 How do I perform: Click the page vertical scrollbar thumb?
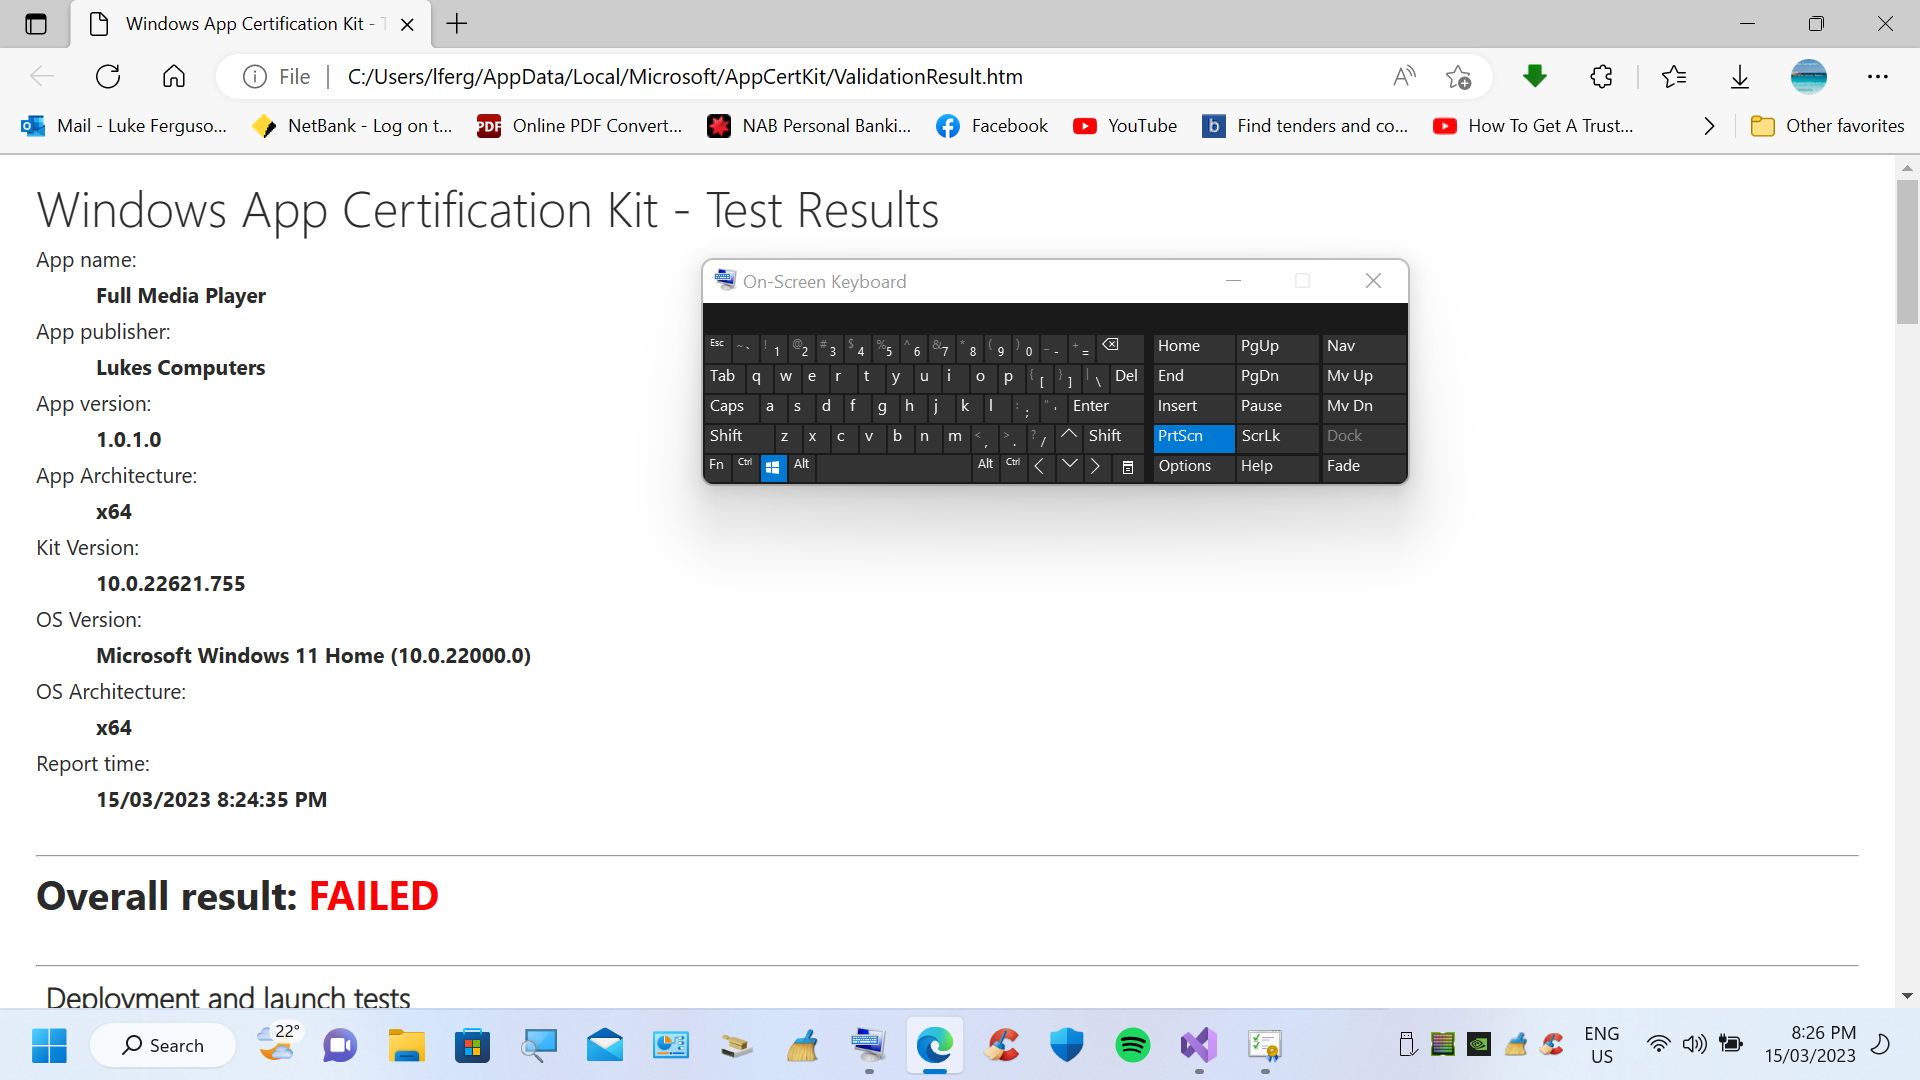1907,250
